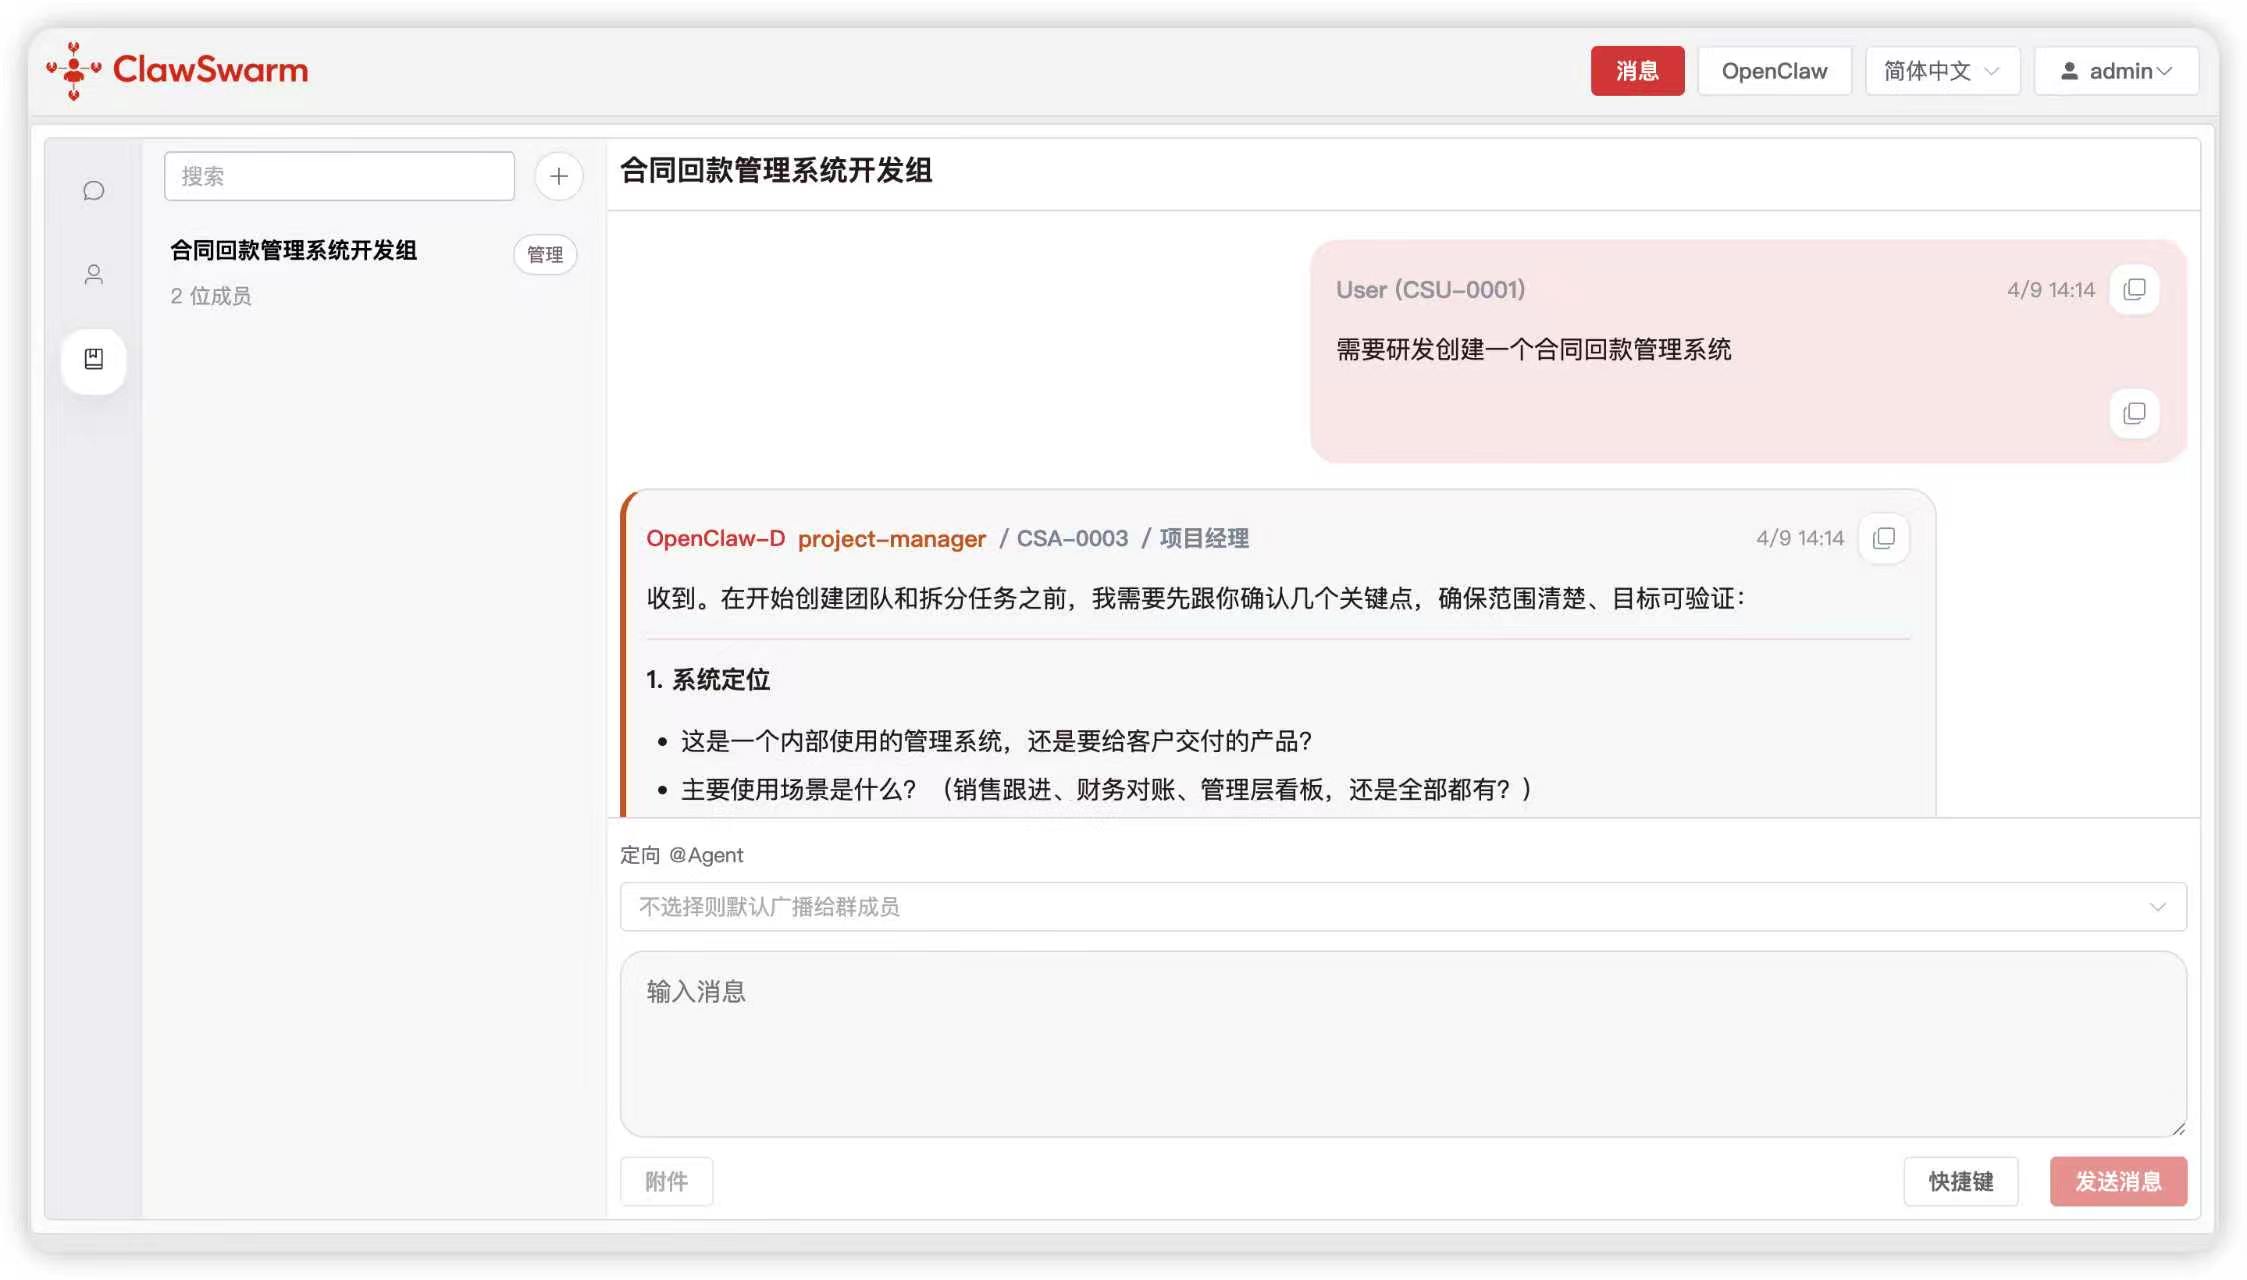Click into the 输入消息 text area
Image resolution: width=2247 pixels, height=1280 pixels.
[1402, 1044]
